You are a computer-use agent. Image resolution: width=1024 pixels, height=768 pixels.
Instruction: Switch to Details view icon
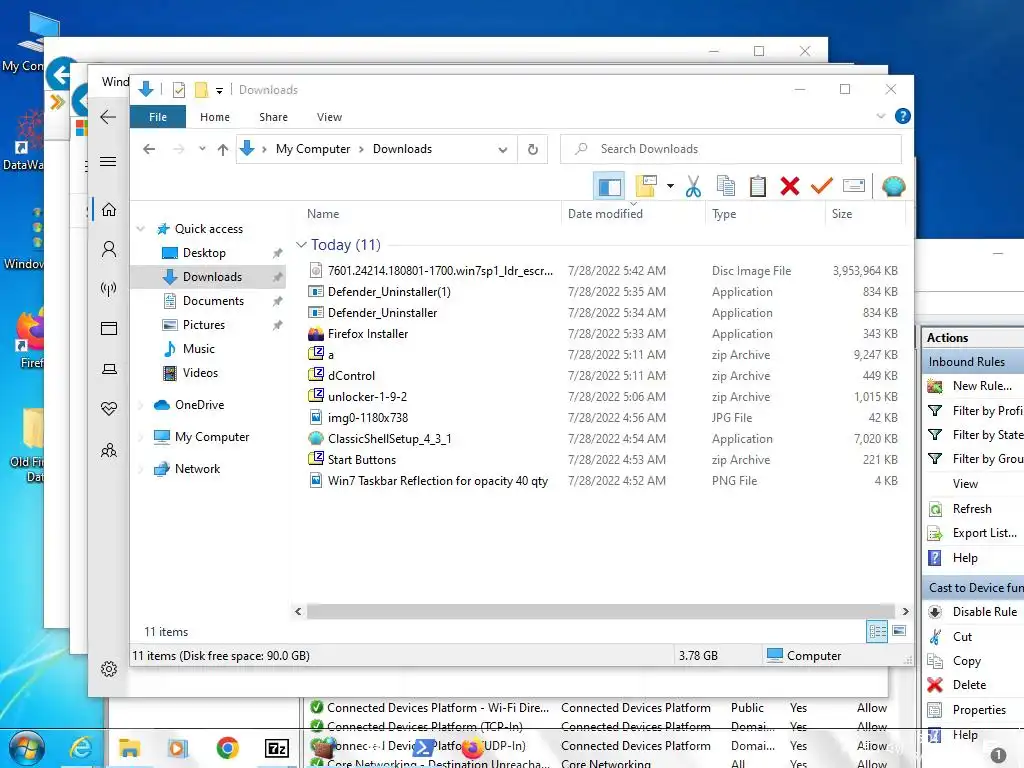click(x=877, y=631)
